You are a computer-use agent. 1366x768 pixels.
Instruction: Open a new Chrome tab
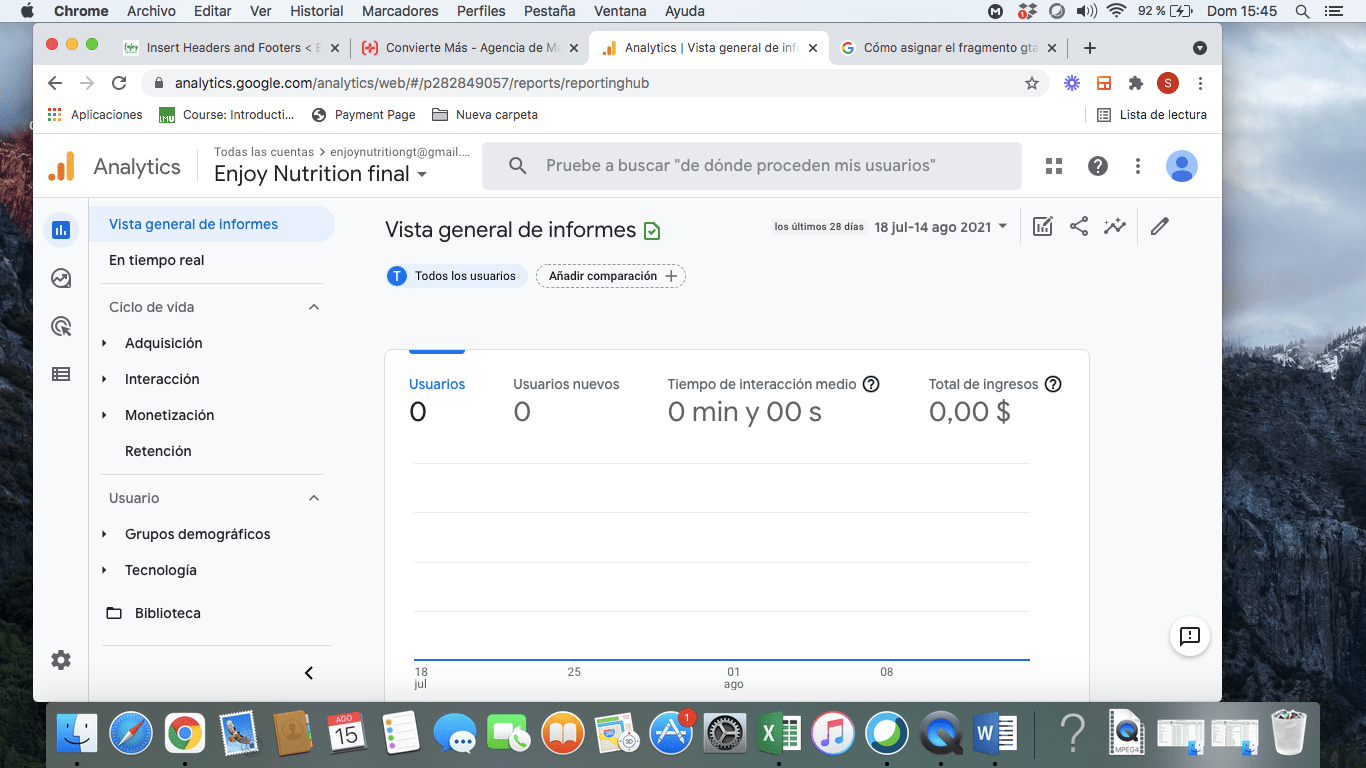(x=1090, y=48)
